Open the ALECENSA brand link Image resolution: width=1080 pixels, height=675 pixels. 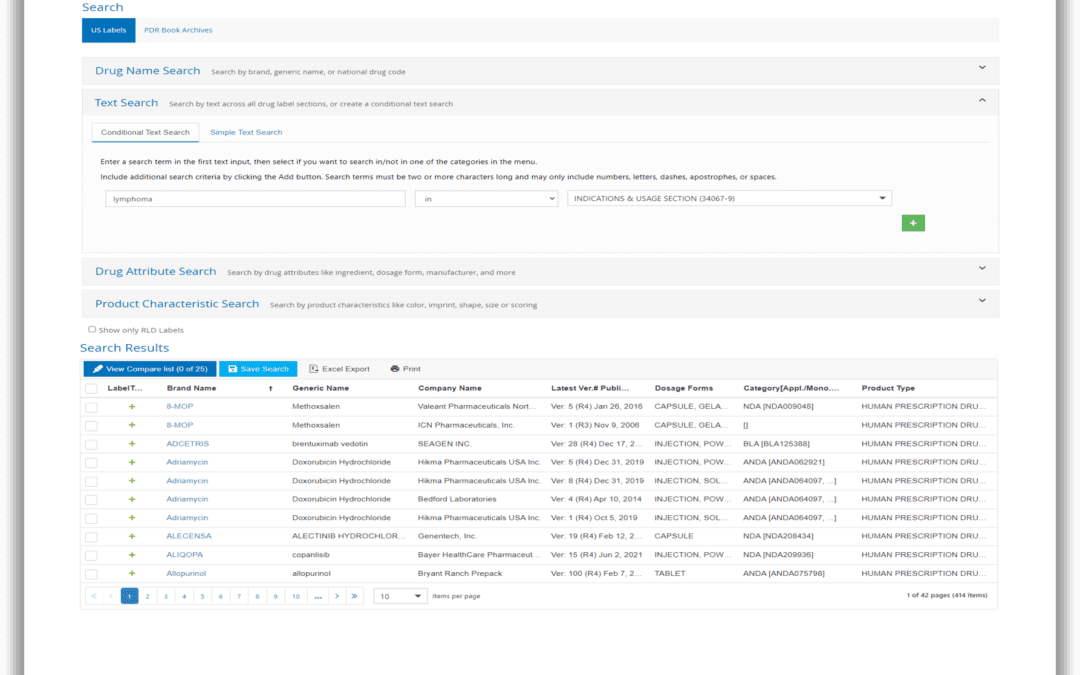[189, 536]
